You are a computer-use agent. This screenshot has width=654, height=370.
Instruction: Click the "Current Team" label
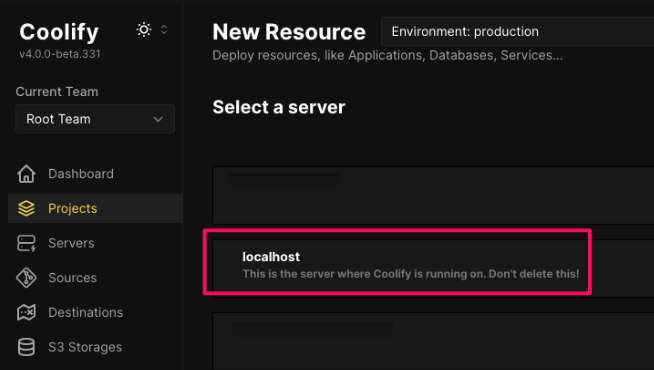coord(57,91)
